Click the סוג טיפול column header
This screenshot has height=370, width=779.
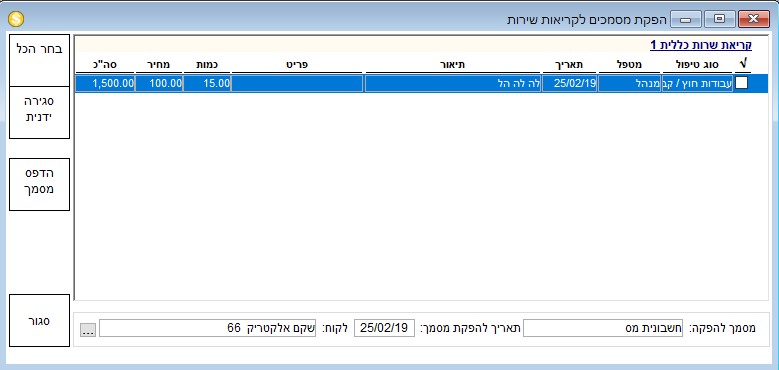(x=697, y=65)
